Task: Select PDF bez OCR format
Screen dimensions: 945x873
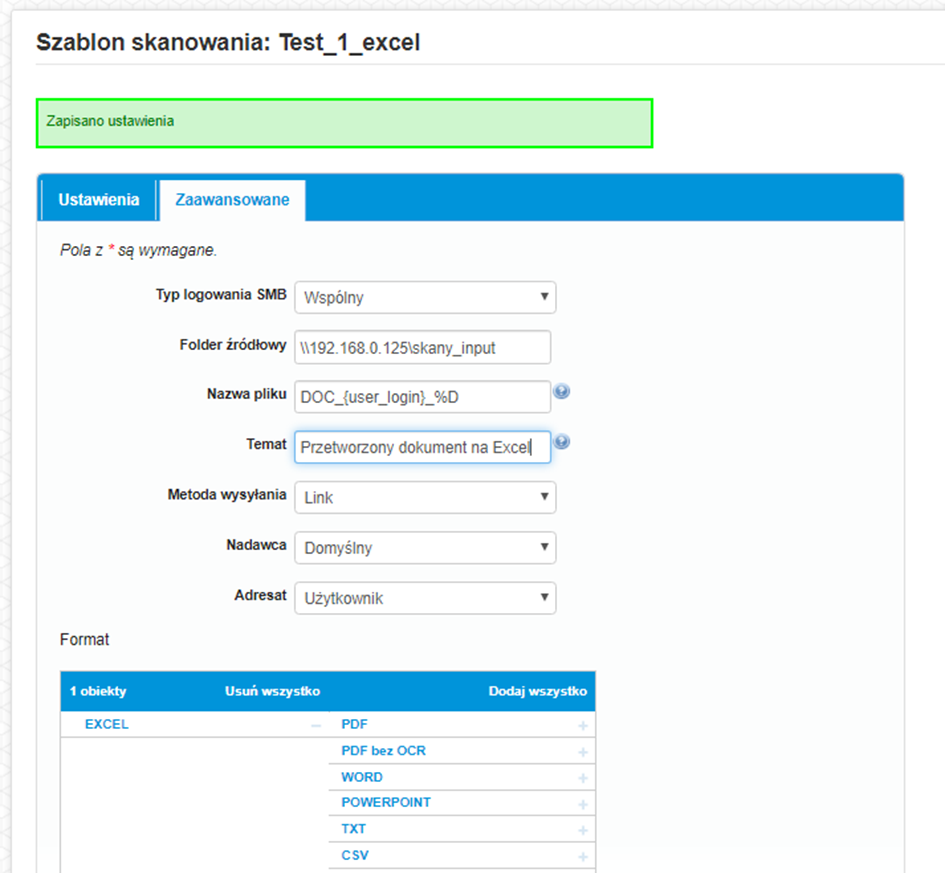Action: point(383,751)
